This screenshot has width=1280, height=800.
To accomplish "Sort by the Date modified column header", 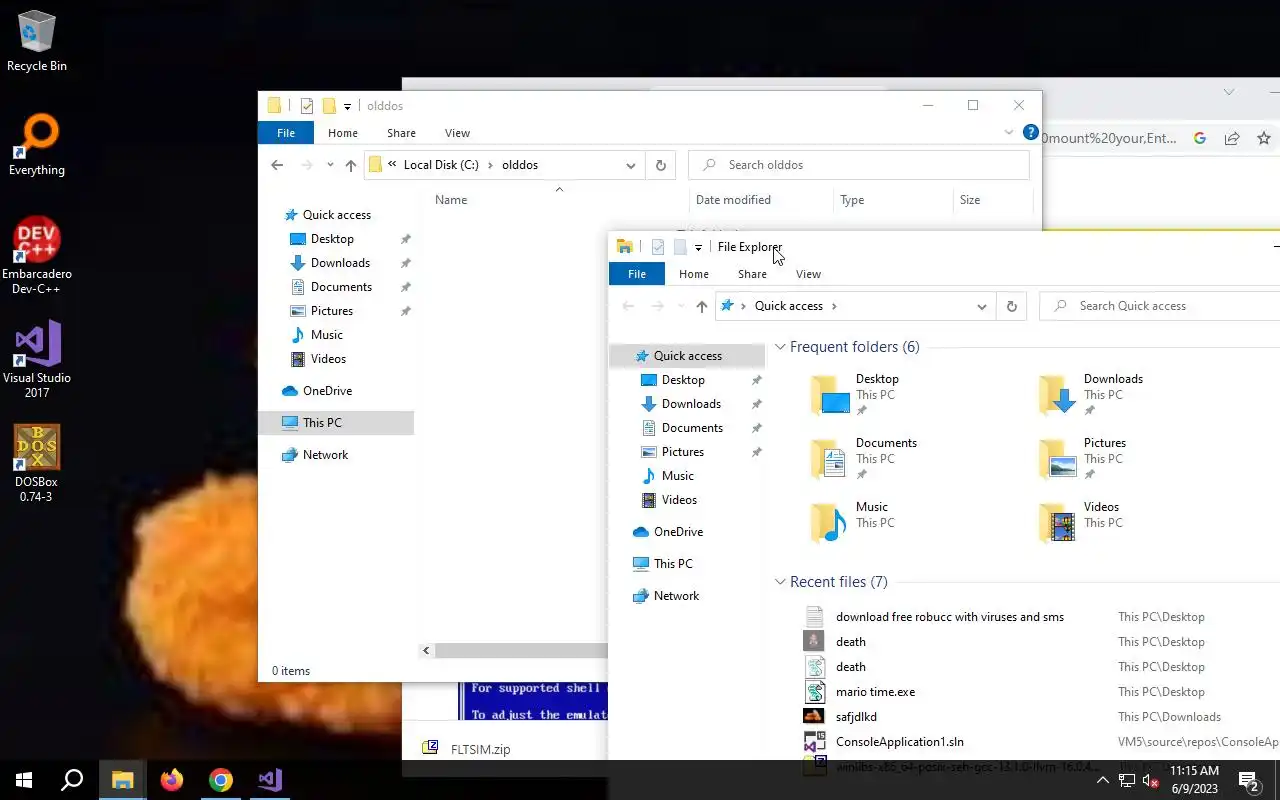I will point(733,200).
